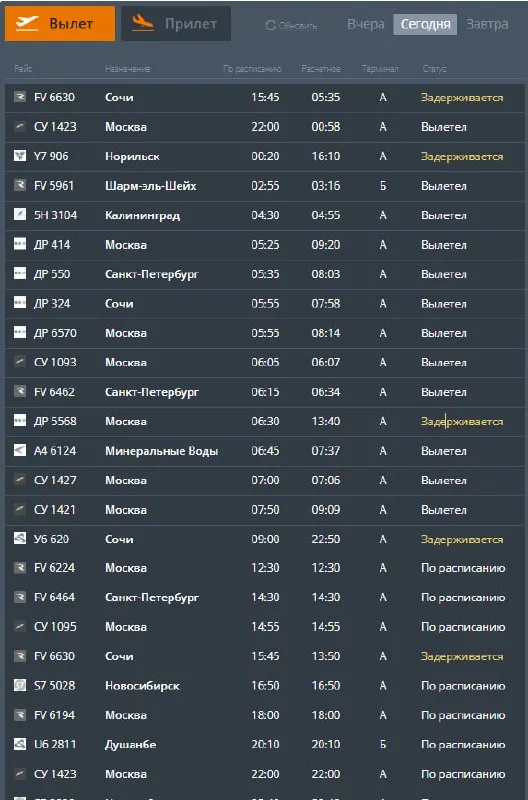Click airline icon next to U6 2811
Viewport: 528px width, 800px height.
tap(20, 744)
